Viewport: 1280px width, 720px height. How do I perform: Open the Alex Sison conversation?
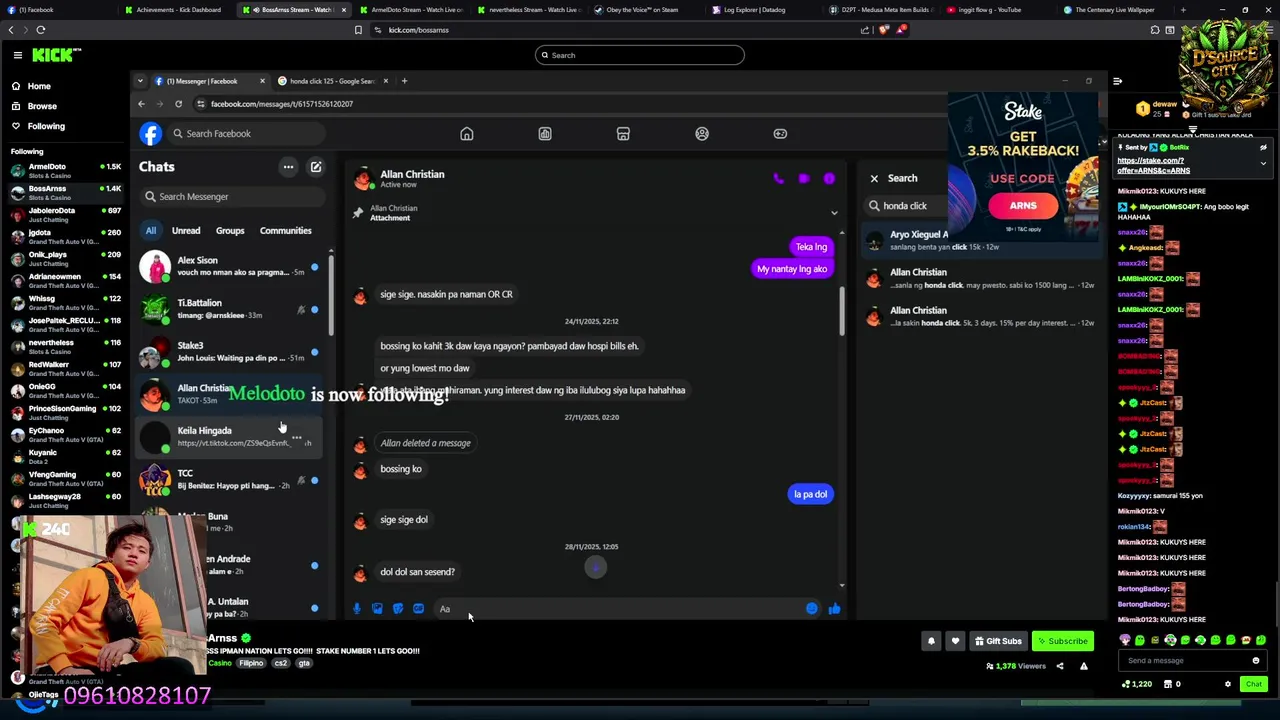(x=230, y=266)
